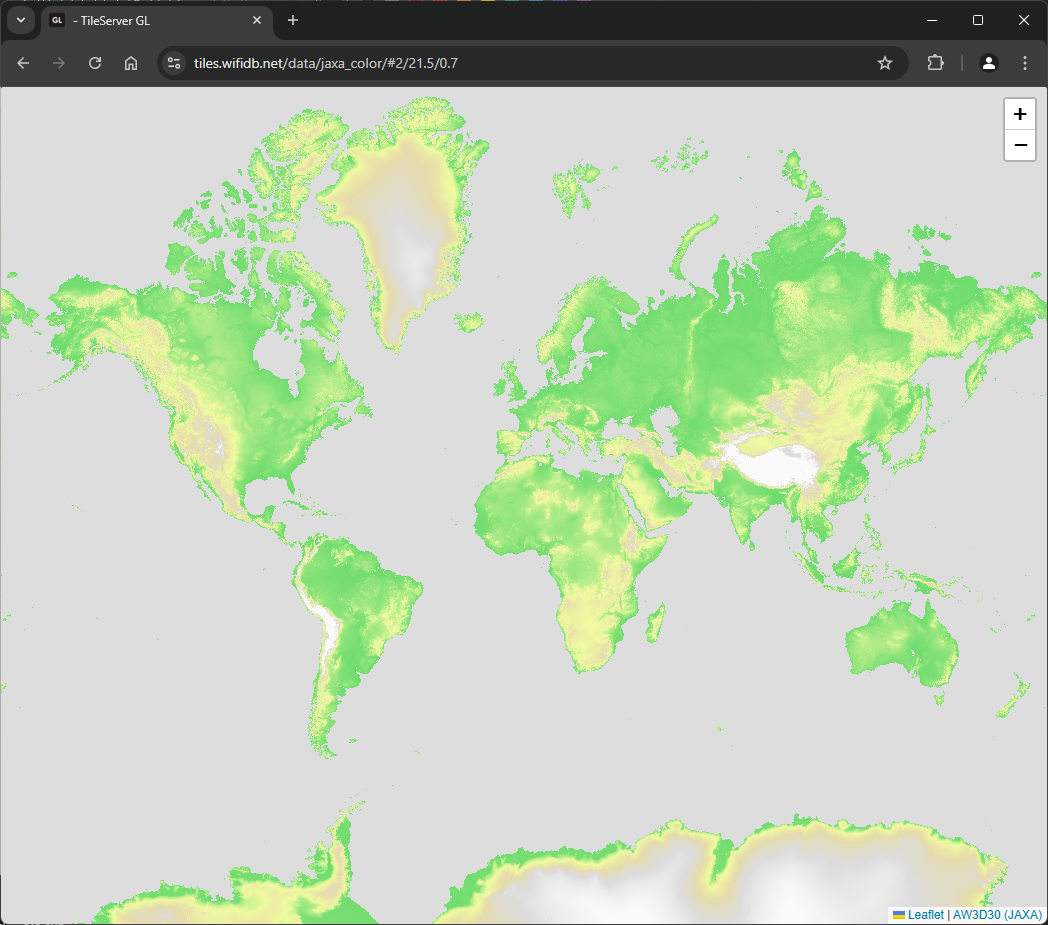
Task: Expand the tab search dropdown chevron
Action: pyautogui.click(x=20, y=20)
